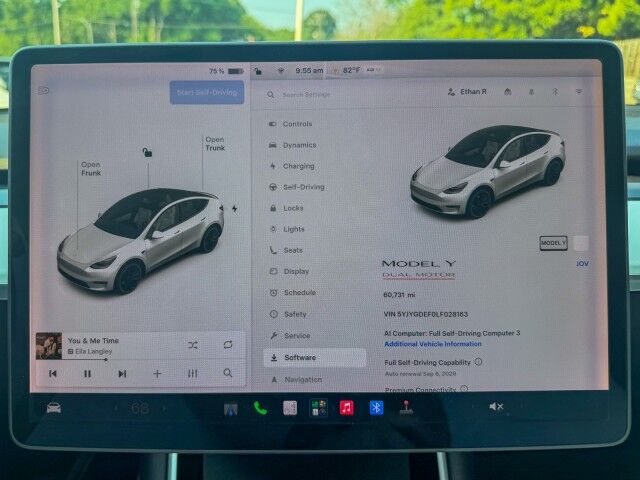Tap the info icon beside Full Self-Driving Capability

point(479,362)
